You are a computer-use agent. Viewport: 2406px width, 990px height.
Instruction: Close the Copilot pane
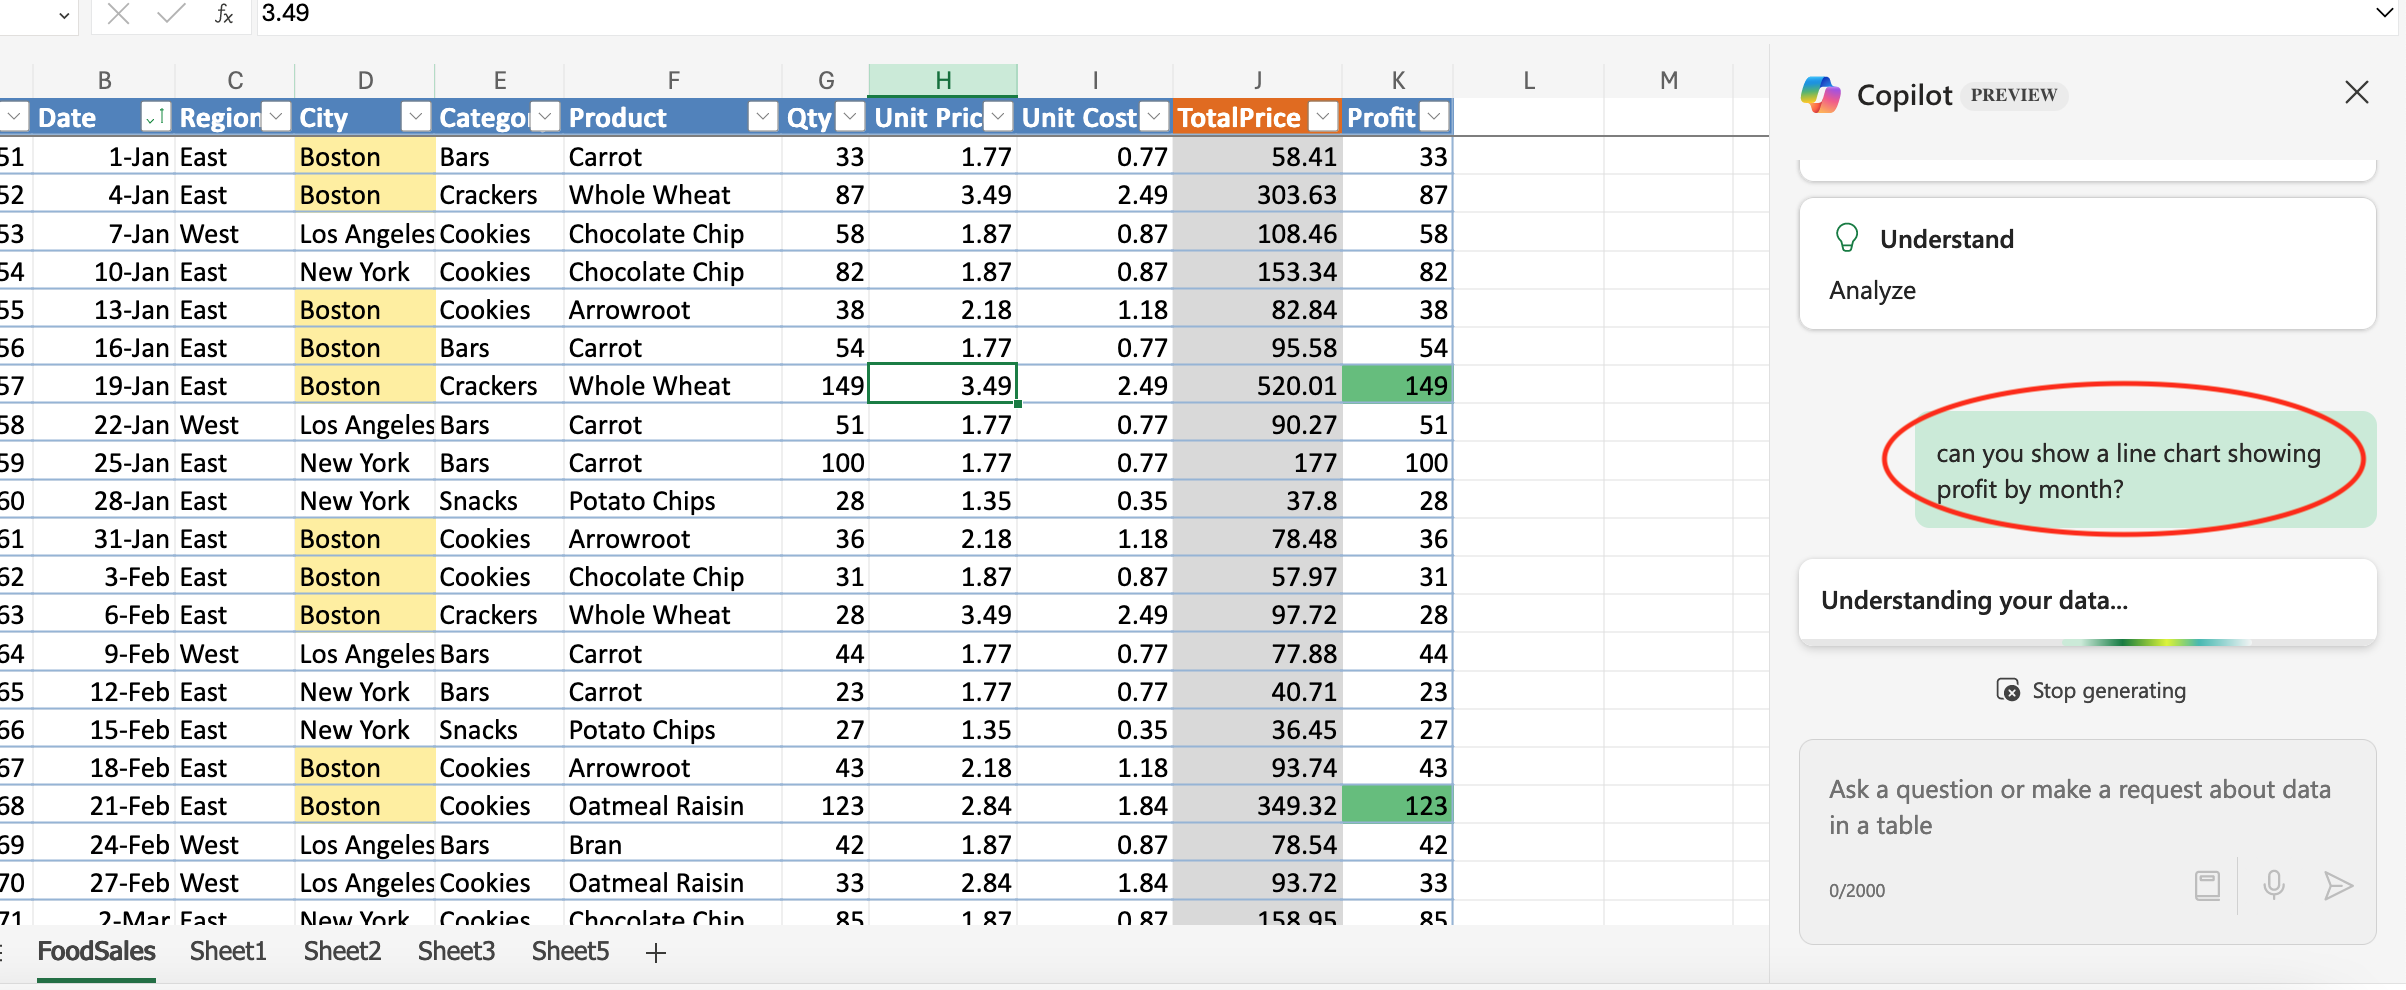(x=2356, y=93)
